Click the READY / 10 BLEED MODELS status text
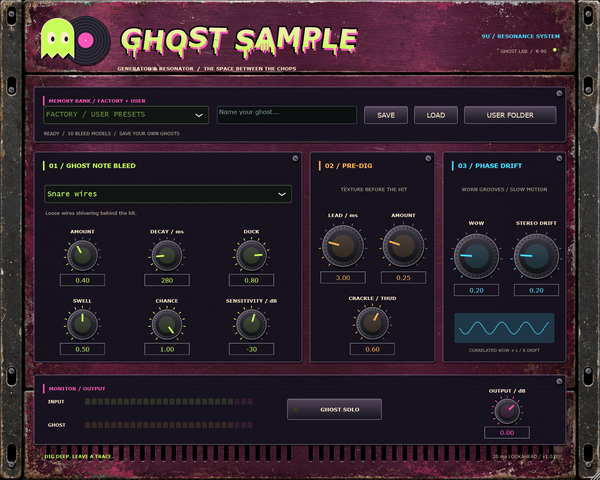The image size is (600, 480). click(112, 134)
